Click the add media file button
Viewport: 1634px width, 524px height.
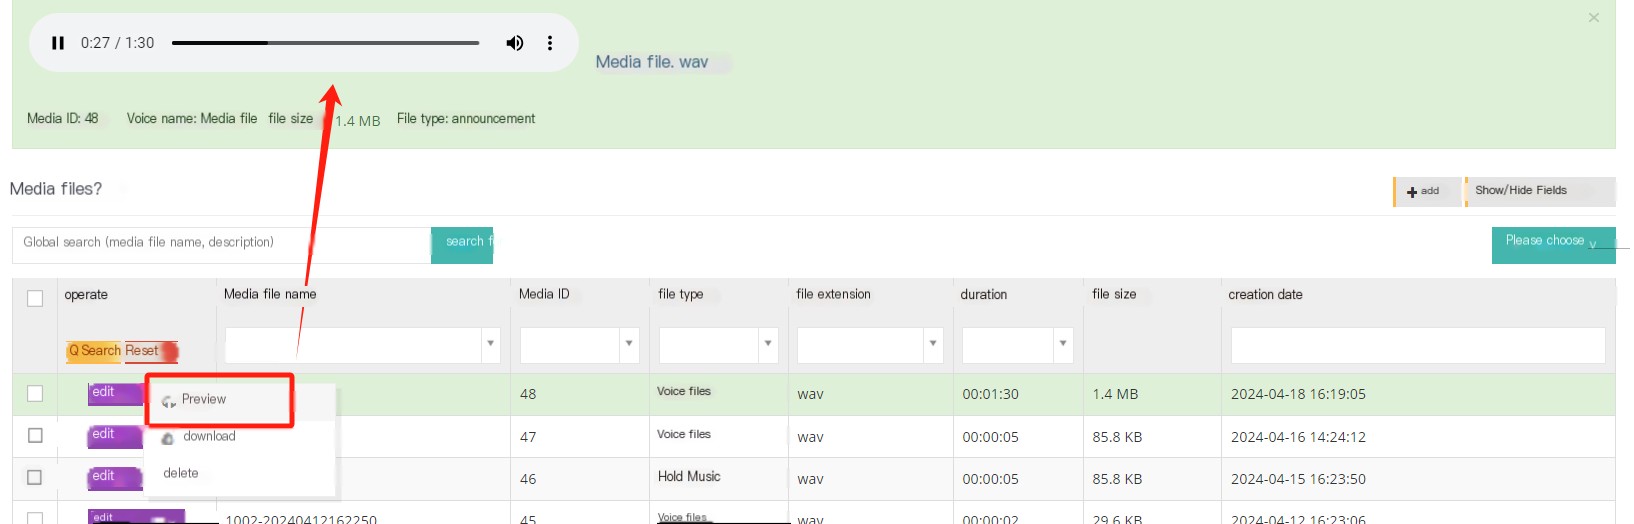(1427, 191)
